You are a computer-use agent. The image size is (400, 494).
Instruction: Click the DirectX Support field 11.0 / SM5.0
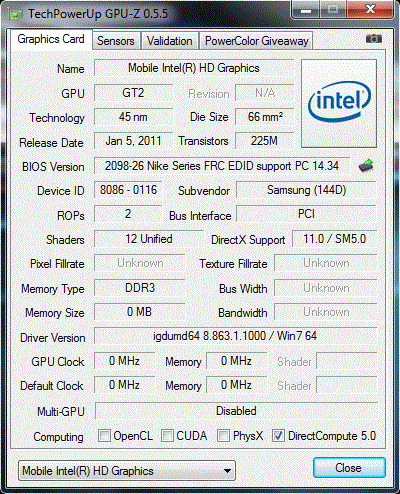334,239
